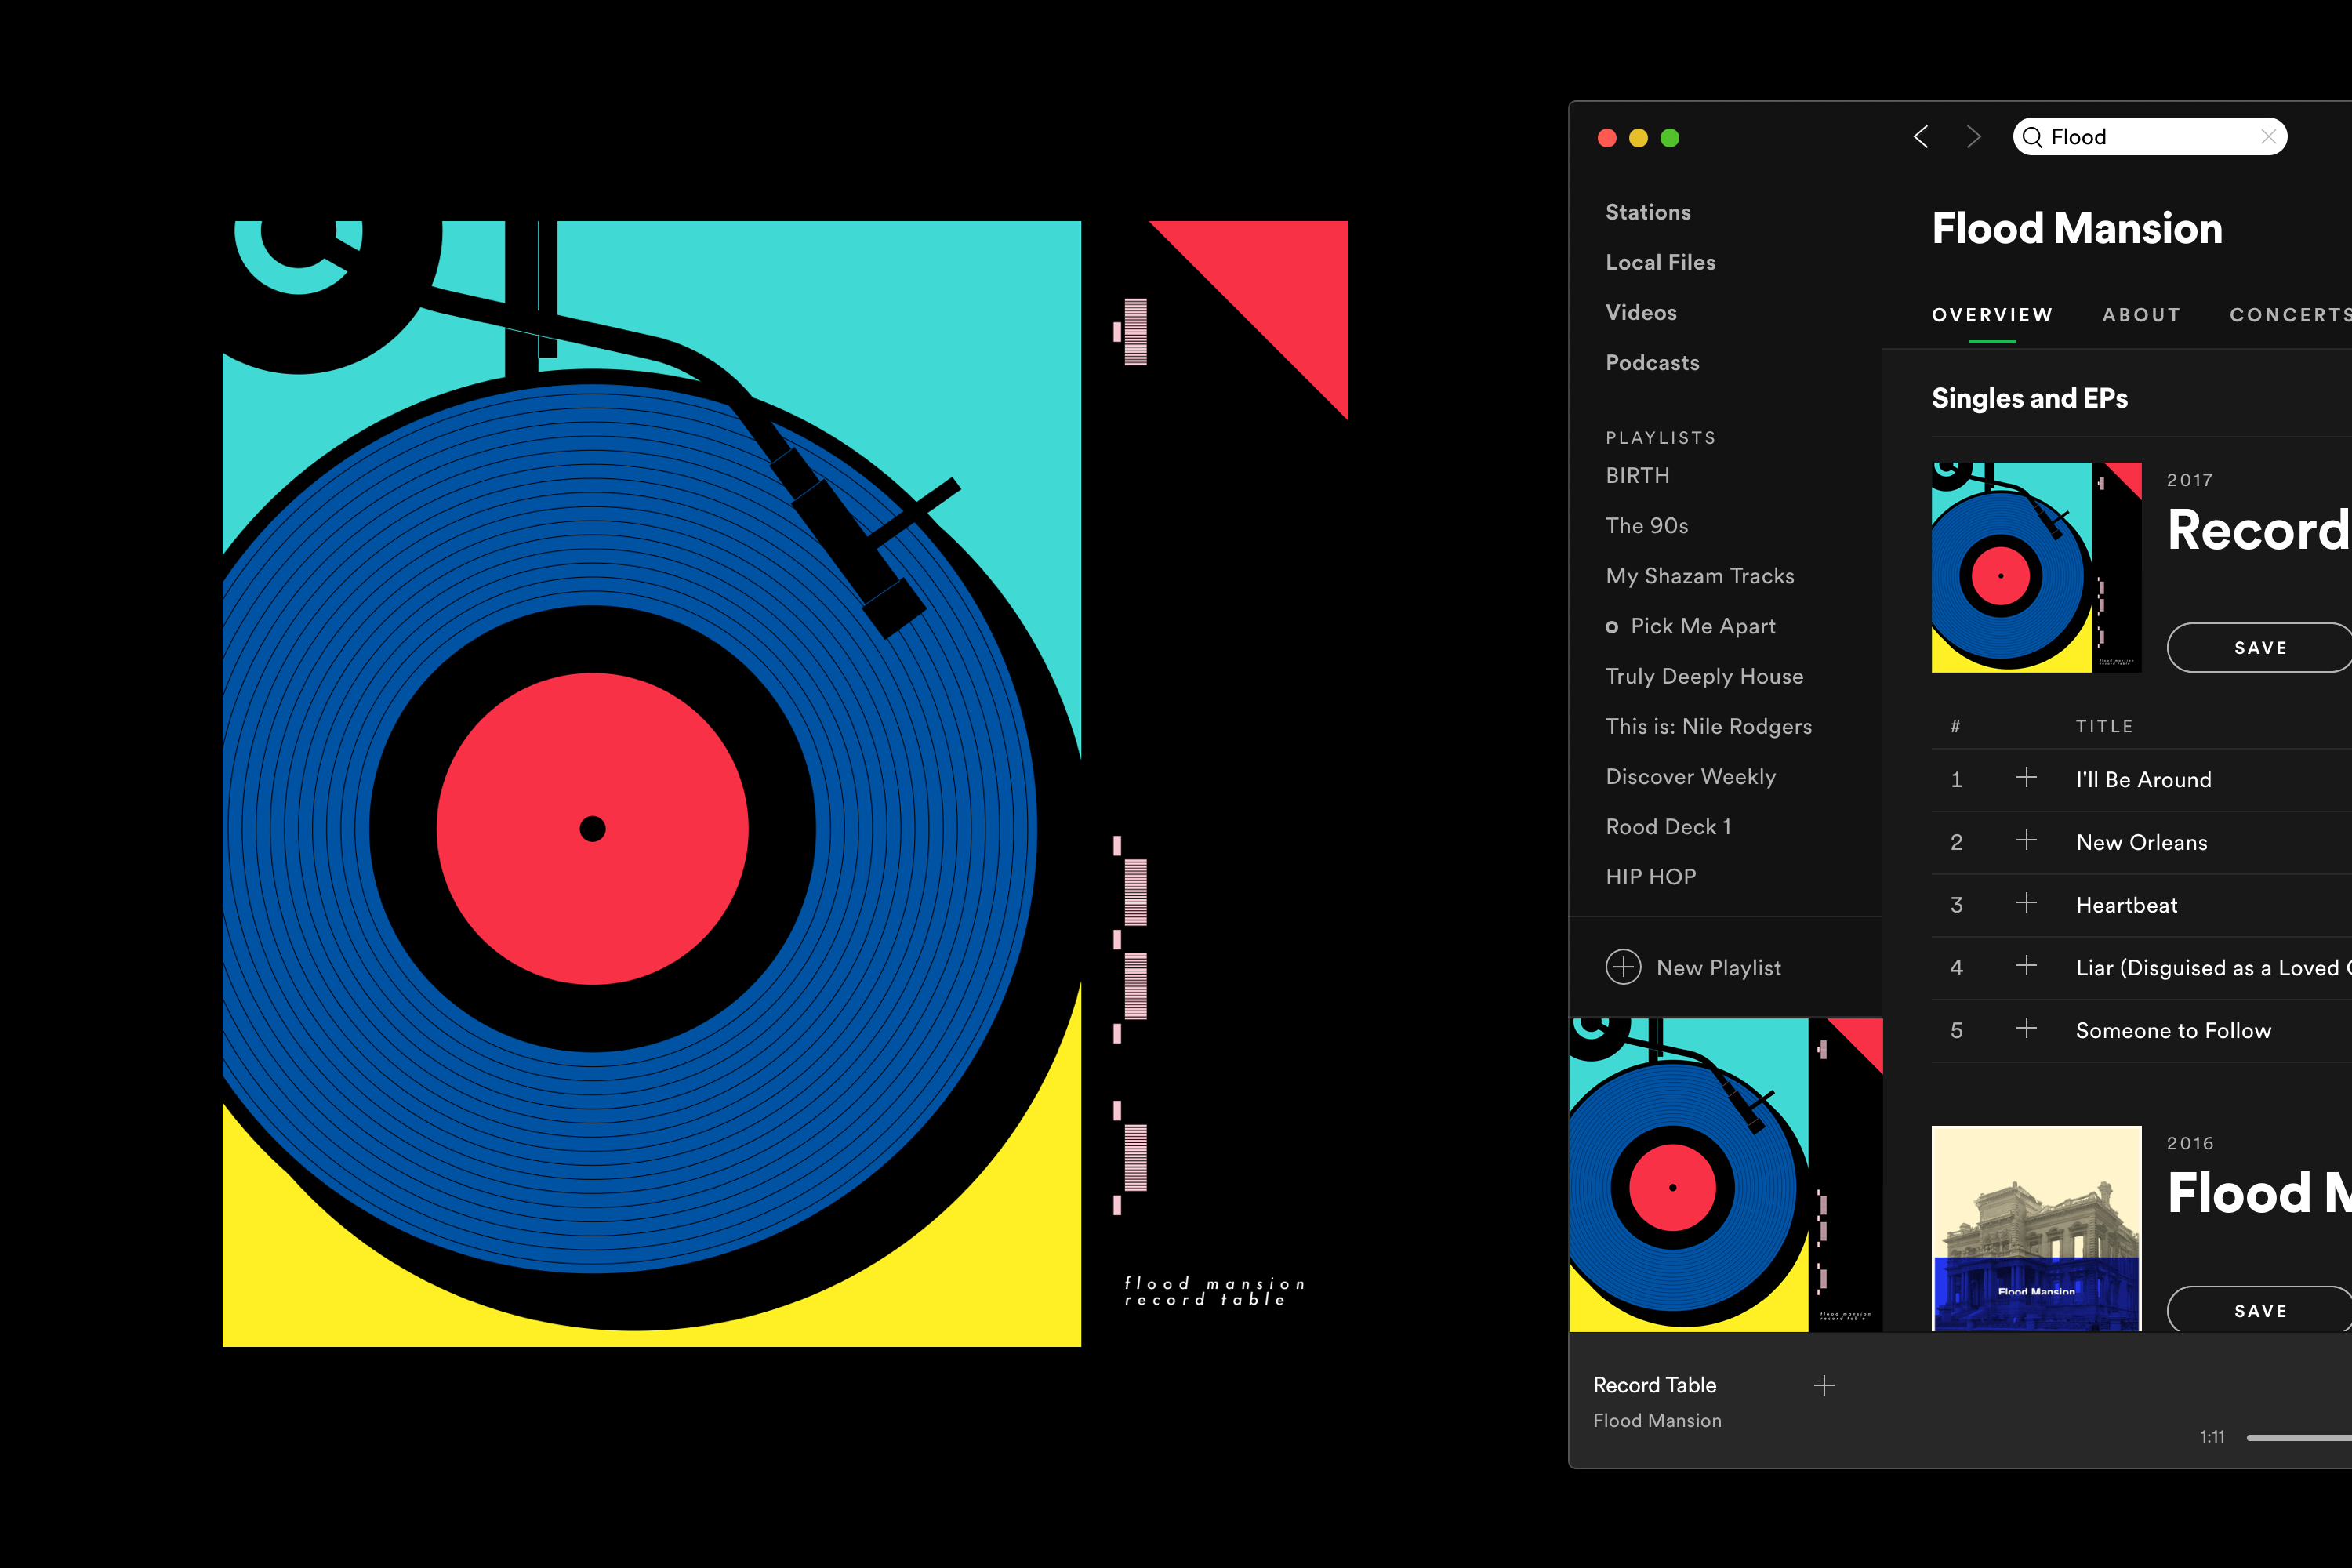Add Heartbeat track with plus icon
This screenshot has width=2352, height=1568.
[x=2026, y=903]
